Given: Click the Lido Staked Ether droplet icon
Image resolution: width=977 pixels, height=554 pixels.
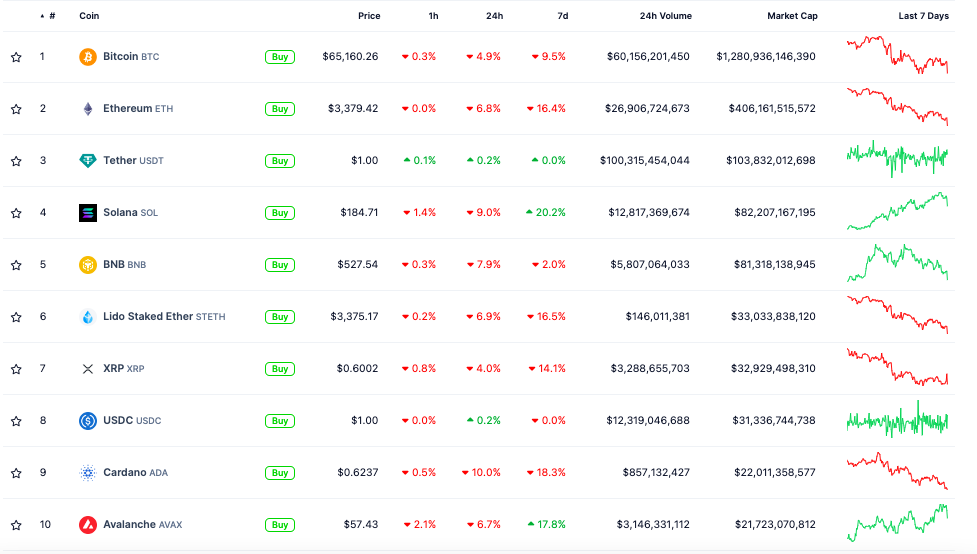Looking at the screenshot, I should click(x=88, y=317).
